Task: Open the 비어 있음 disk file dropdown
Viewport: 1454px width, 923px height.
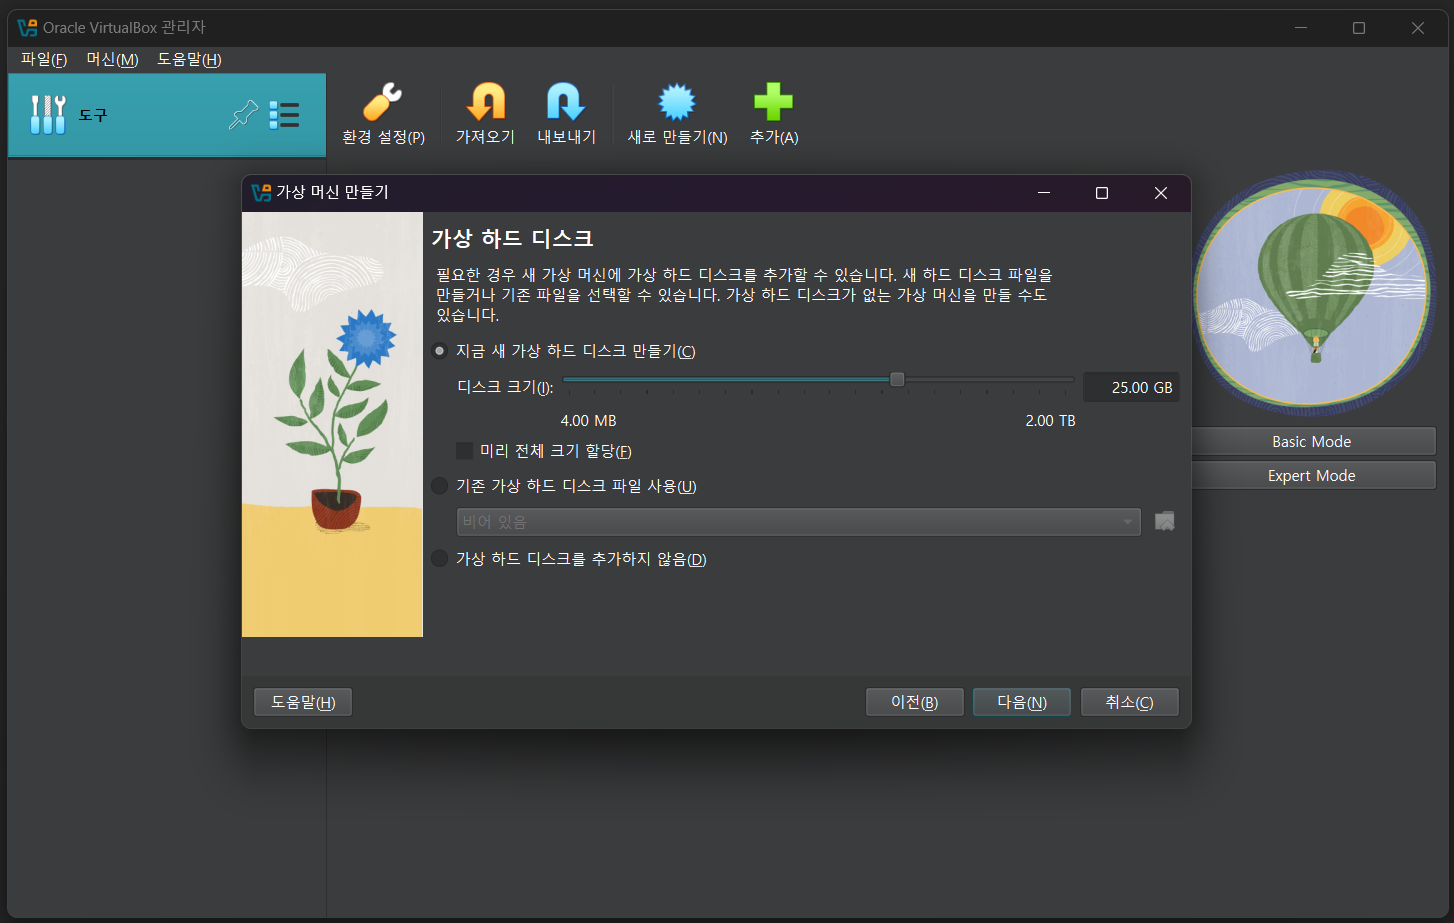Action: [x=798, y=522]
